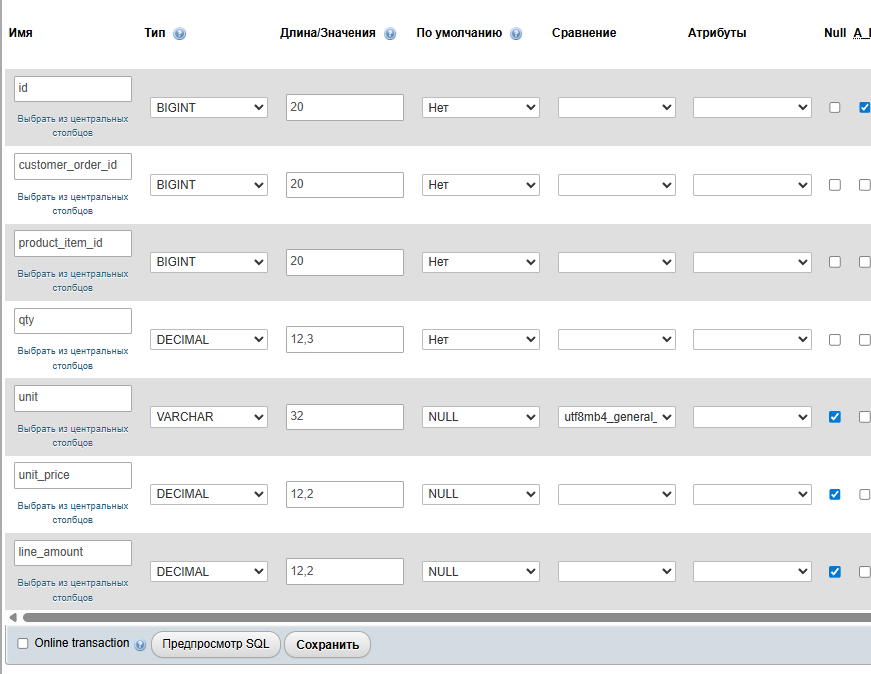This screenshot has height=674, width=871.
Task: Uncheck Null for the unit column
Action: pos(835,417)
